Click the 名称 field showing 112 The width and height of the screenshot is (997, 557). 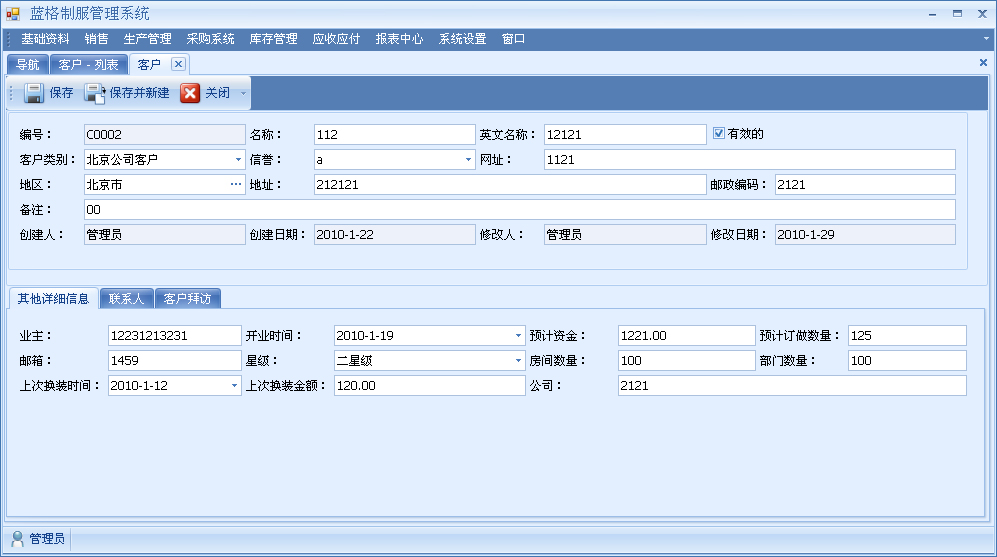395,134
